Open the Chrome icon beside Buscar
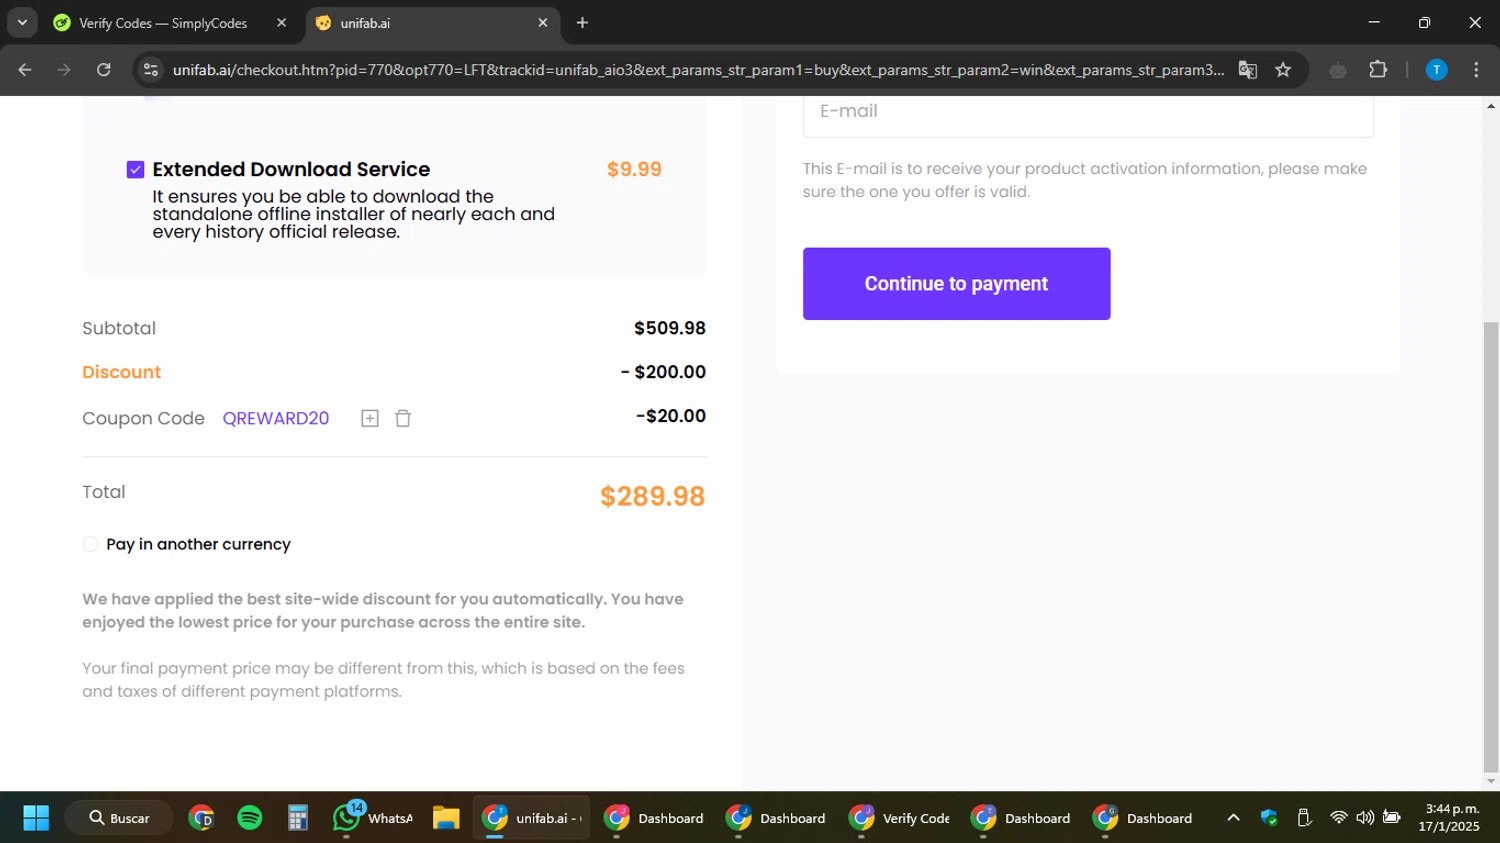The height and width of the screenshot is (843, 1500). point(202,818)
